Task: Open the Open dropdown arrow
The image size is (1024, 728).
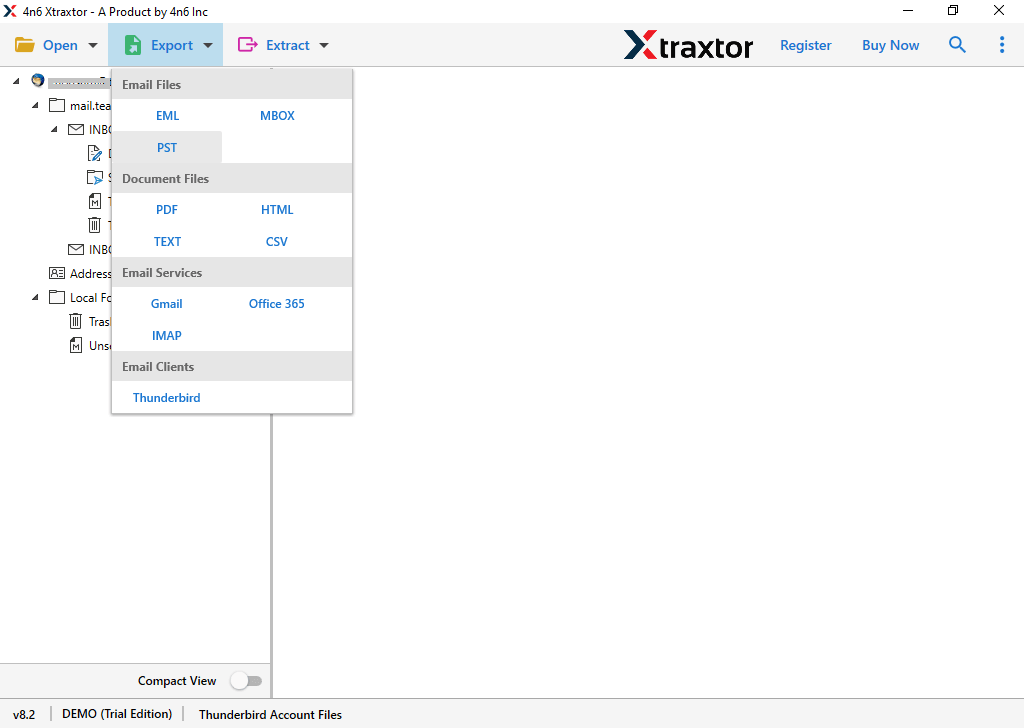Action: click(93, 45)
